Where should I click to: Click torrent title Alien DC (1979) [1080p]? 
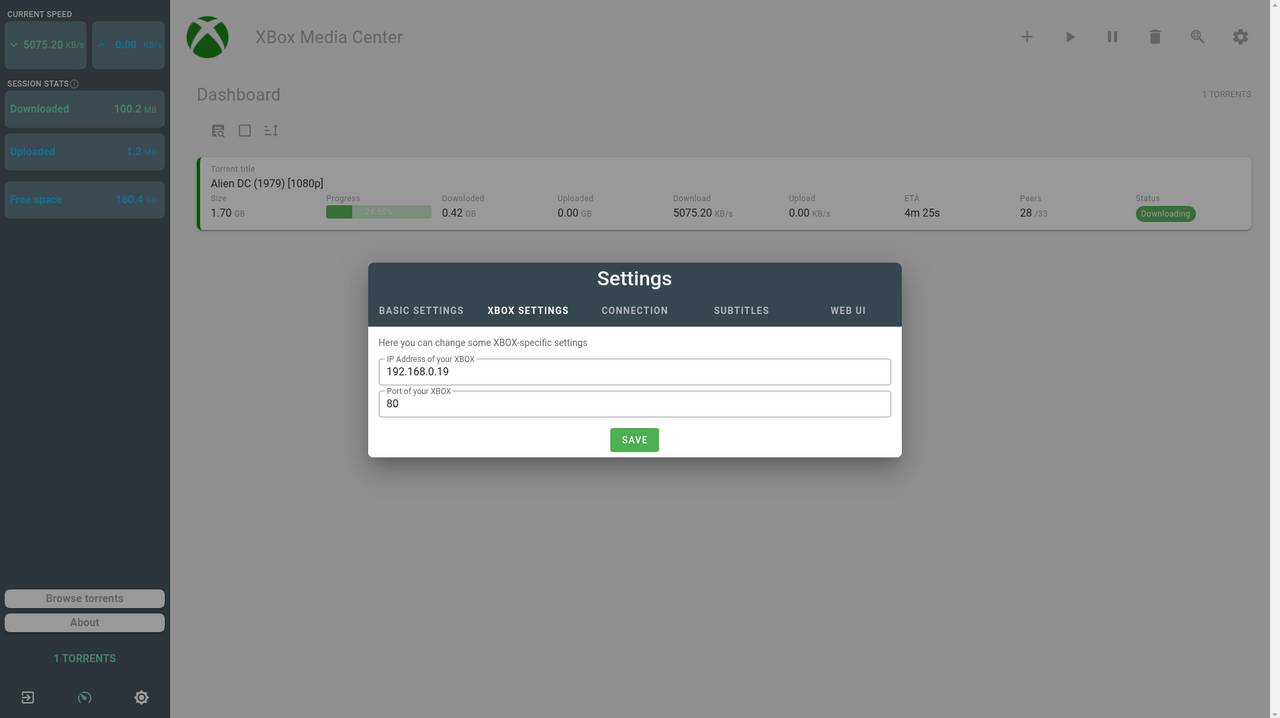pyautogui.click(x=267, y=184)
